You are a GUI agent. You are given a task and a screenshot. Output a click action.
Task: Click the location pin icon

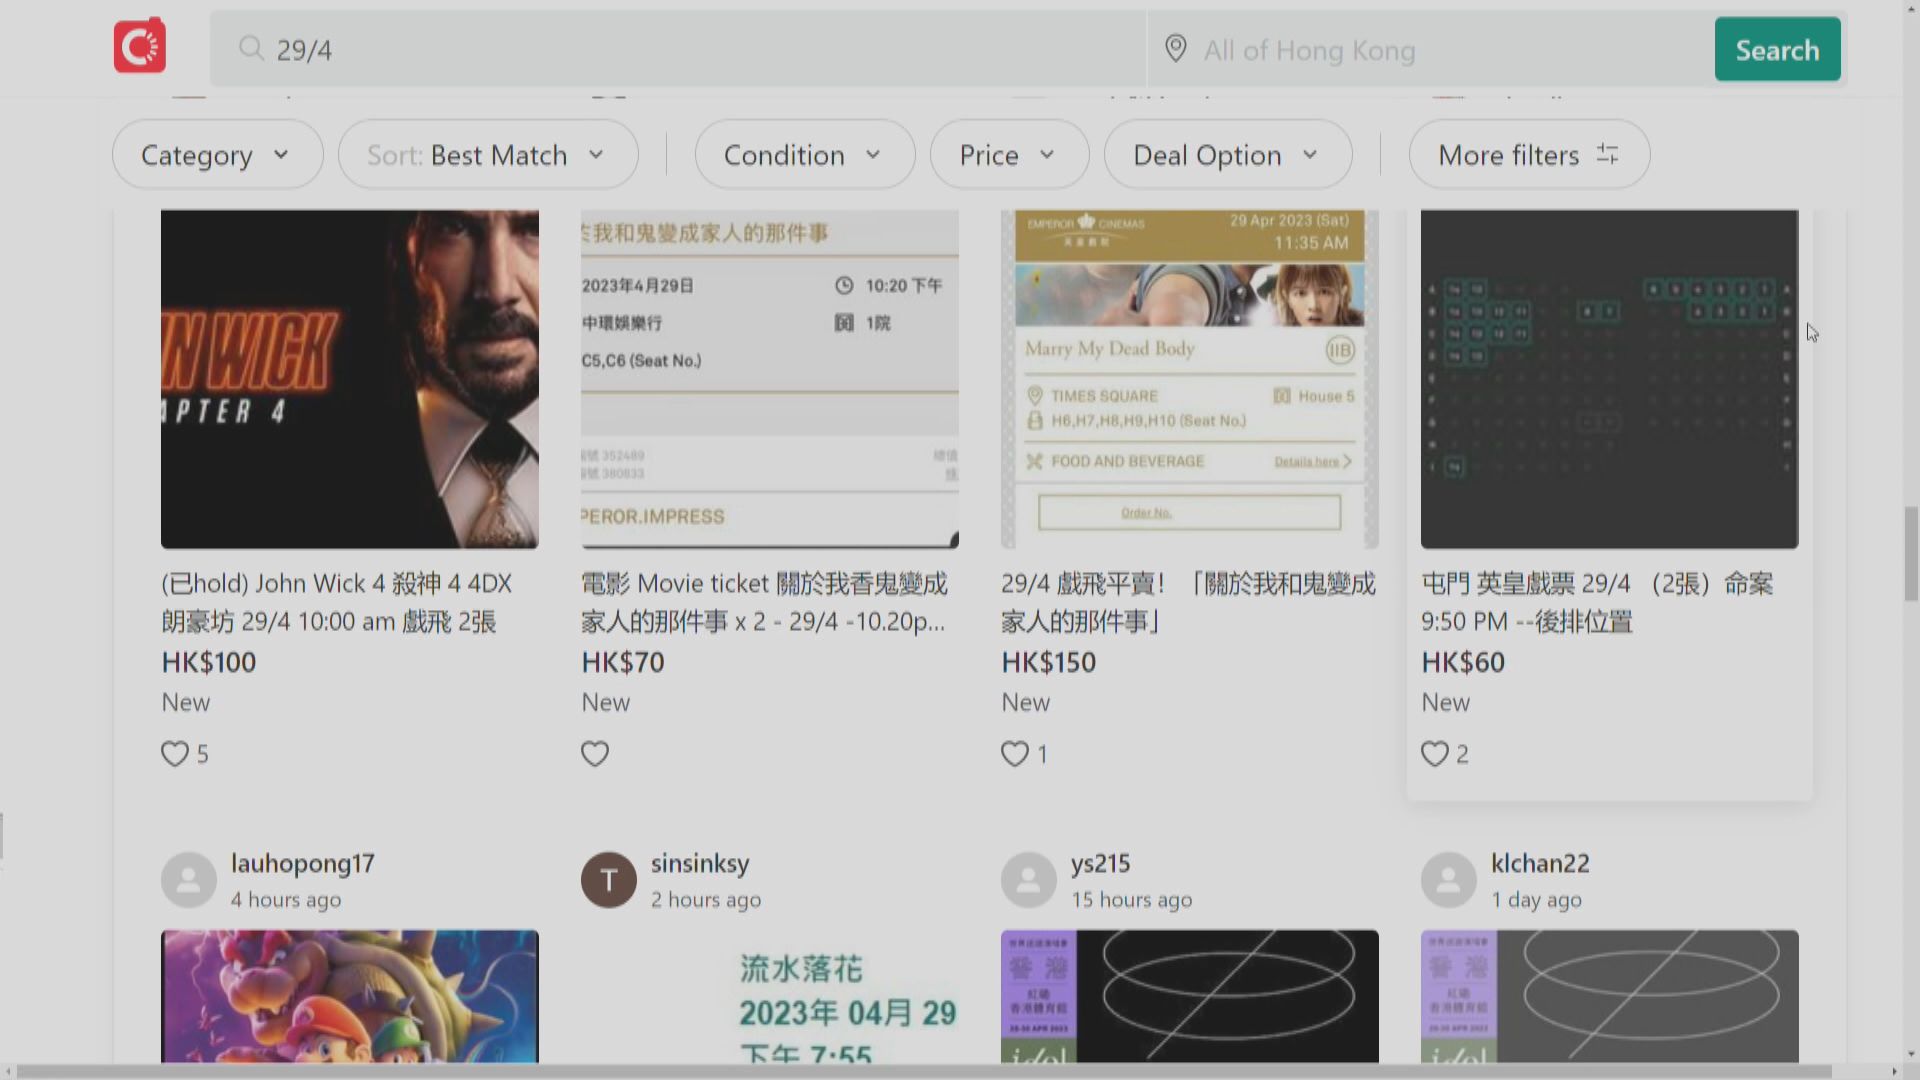click(1175, 48)
